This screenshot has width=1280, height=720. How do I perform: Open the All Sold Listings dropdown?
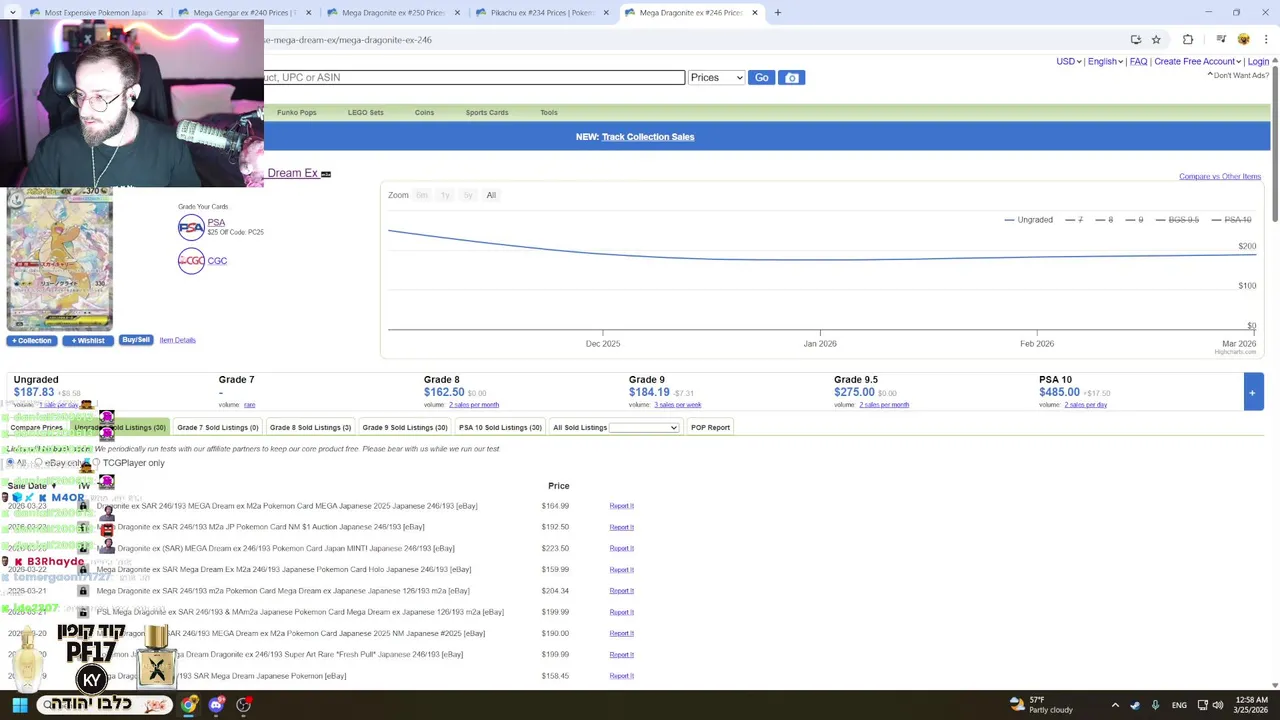coord(644,428)
